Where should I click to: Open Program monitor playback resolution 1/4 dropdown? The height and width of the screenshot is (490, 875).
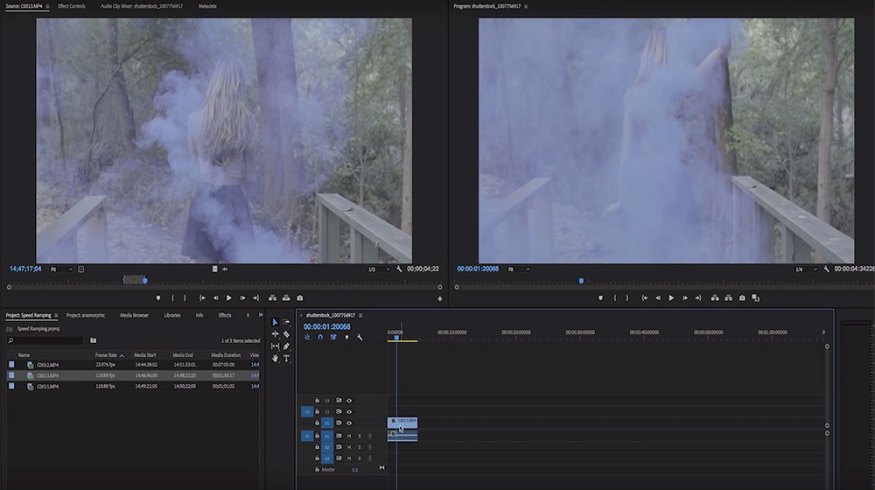[x=799, y=269]
